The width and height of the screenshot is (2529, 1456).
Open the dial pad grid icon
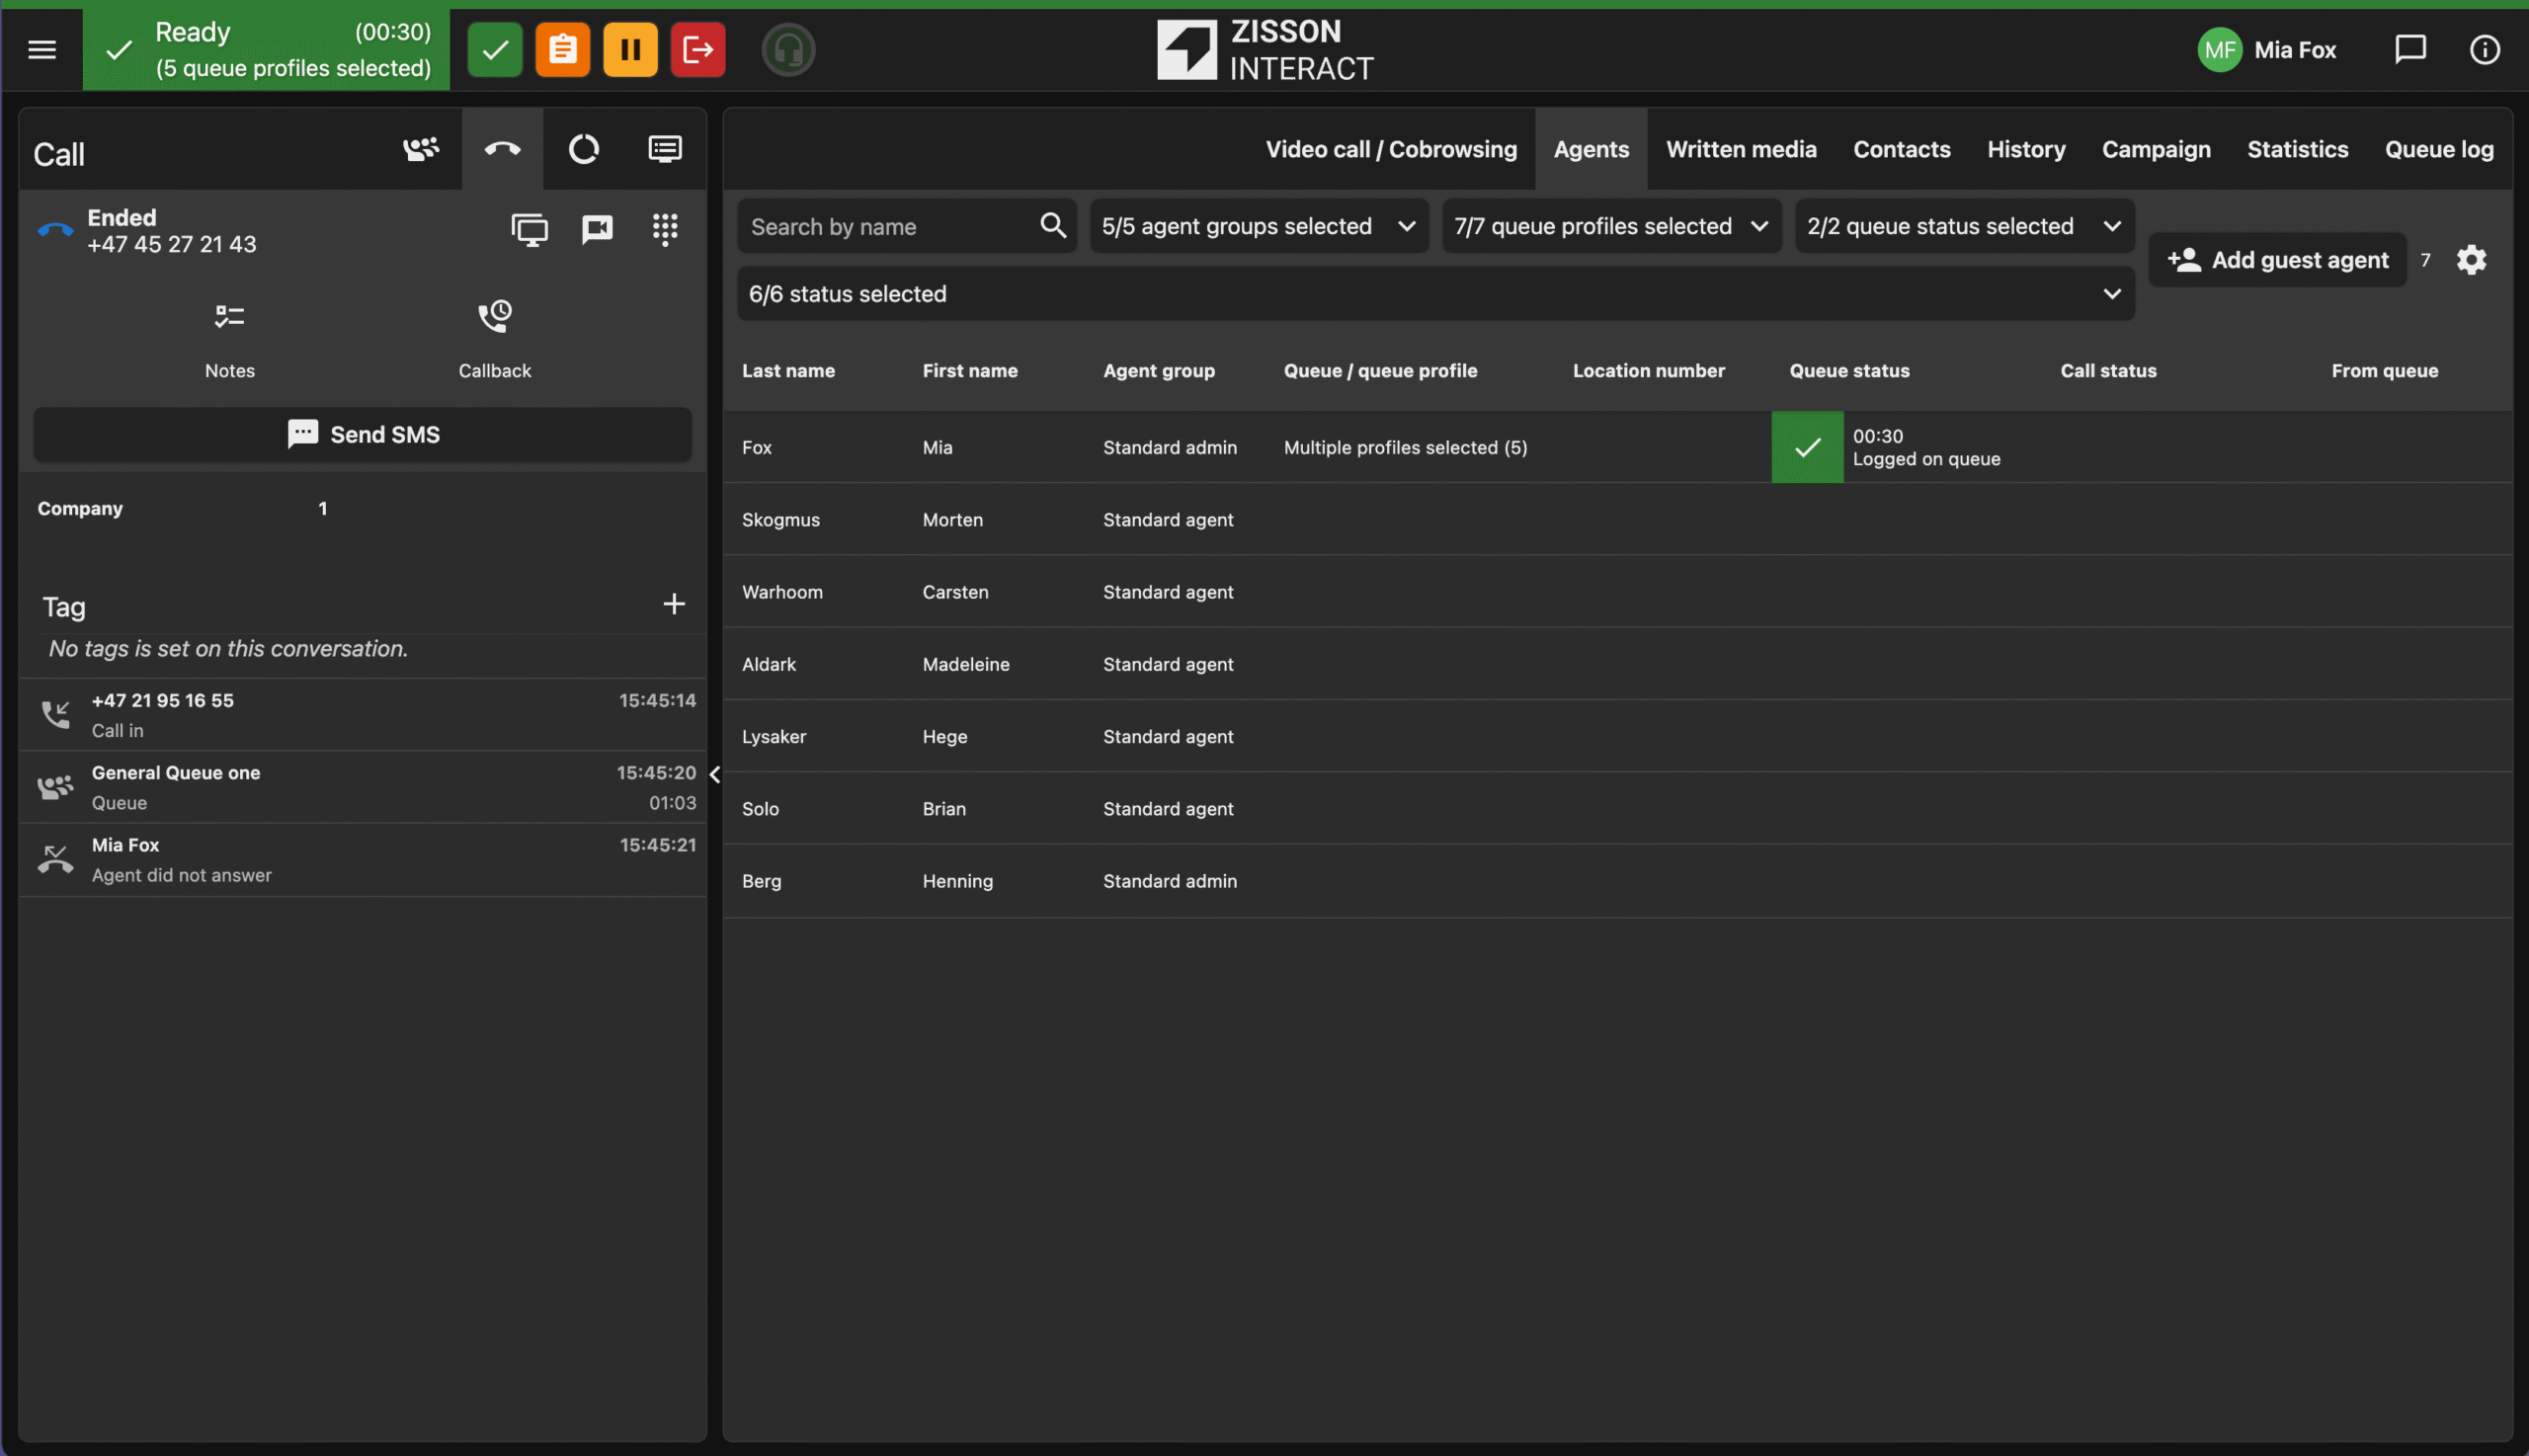tap(665, 229)
